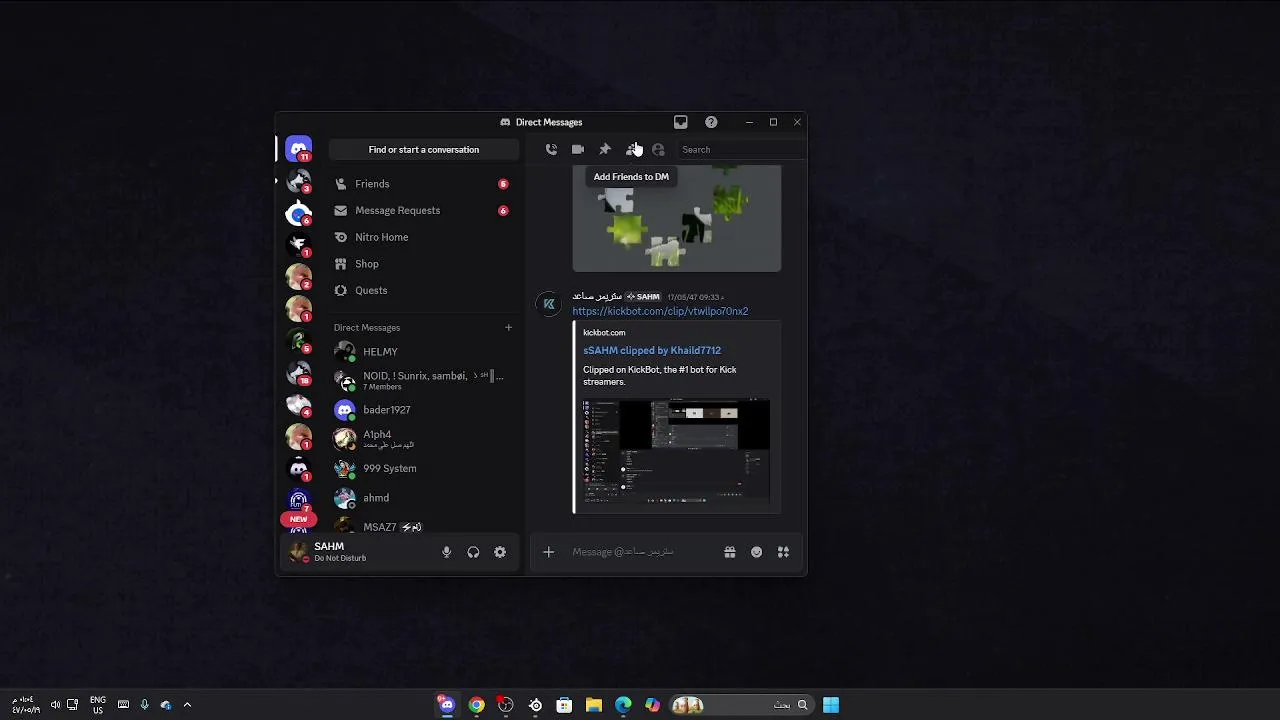Open the server icon with 5 badge
Viewport: 1280px width, 720px height.
click(299, 341)
